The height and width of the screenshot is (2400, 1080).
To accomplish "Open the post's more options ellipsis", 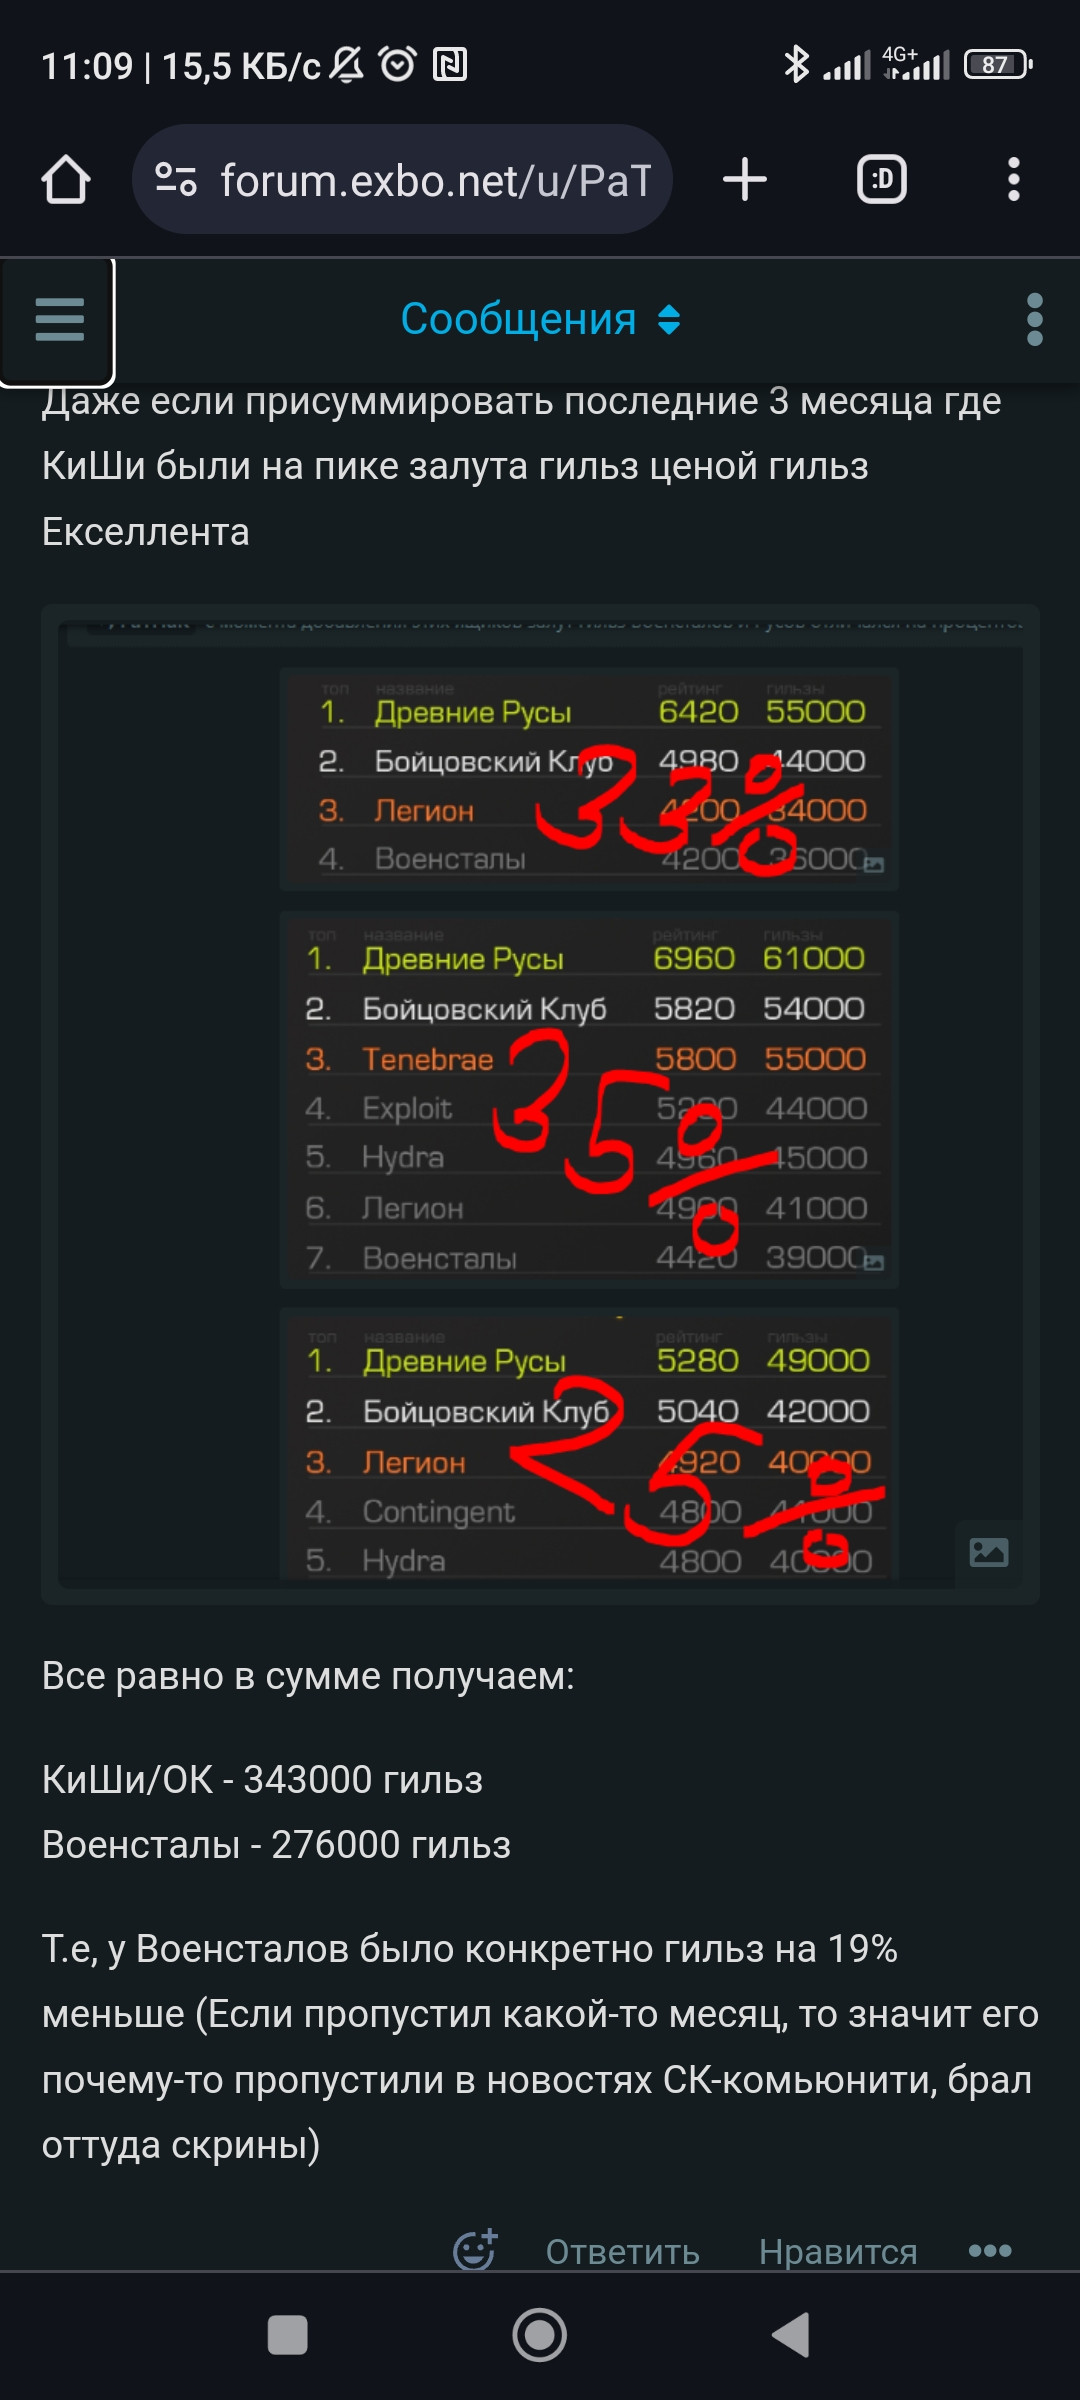I will click(x=990, y=2251).
